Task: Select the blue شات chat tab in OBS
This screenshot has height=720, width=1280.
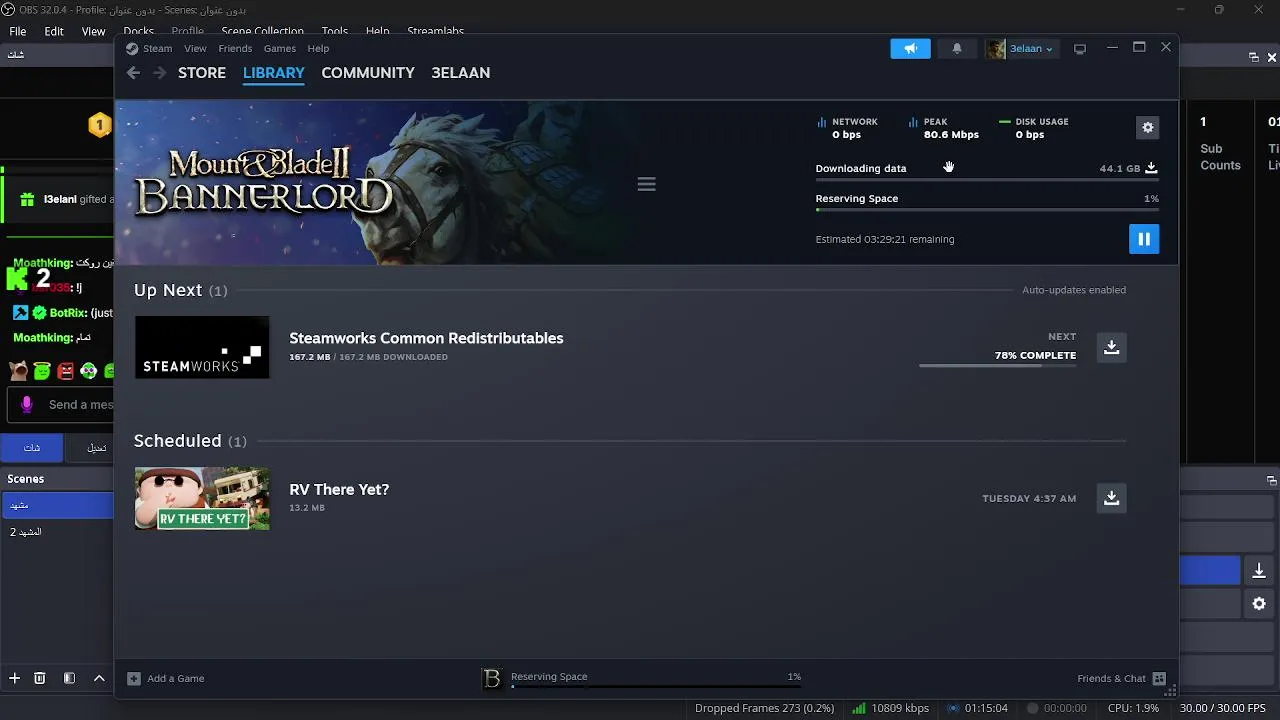Action: (31, 447)
